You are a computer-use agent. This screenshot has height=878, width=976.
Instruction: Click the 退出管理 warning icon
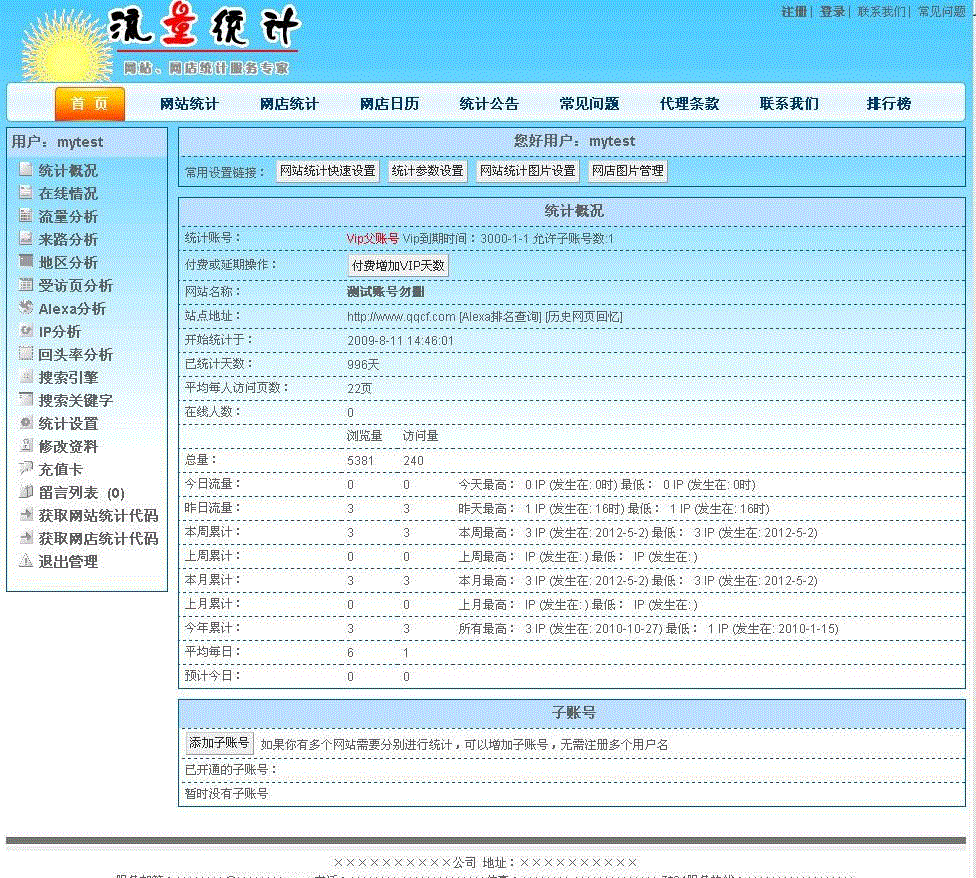pos(26,561)
